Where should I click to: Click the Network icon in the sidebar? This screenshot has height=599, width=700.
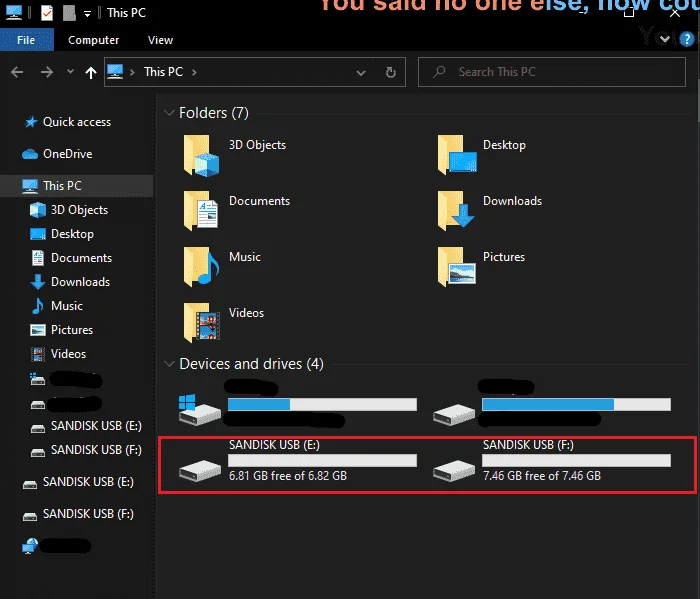pos(30,546)
